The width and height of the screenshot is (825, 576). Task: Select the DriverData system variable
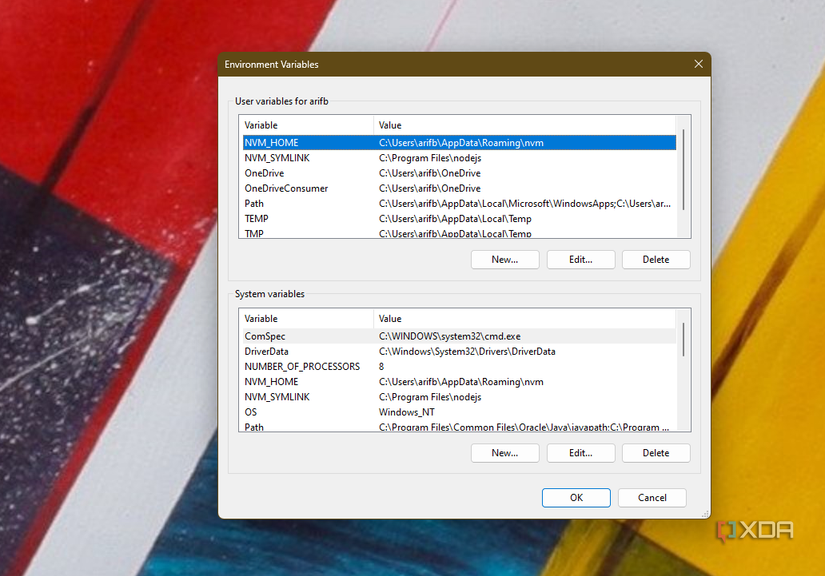(267, 351)
